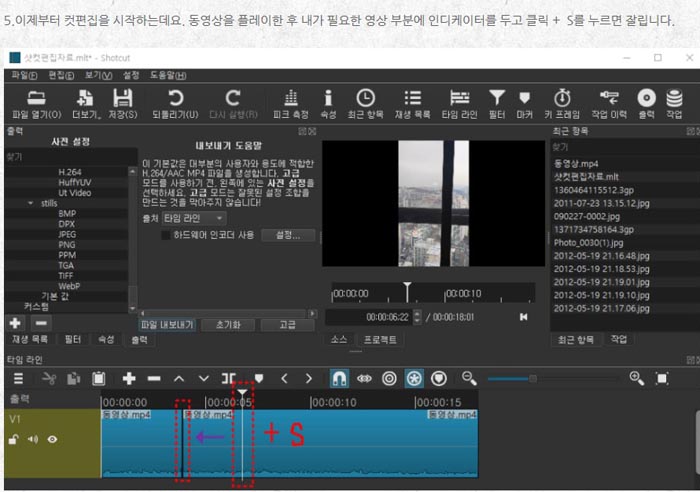700x492 pixels.
Task: Save project with 저장 icon
Action: coord(123,104)
